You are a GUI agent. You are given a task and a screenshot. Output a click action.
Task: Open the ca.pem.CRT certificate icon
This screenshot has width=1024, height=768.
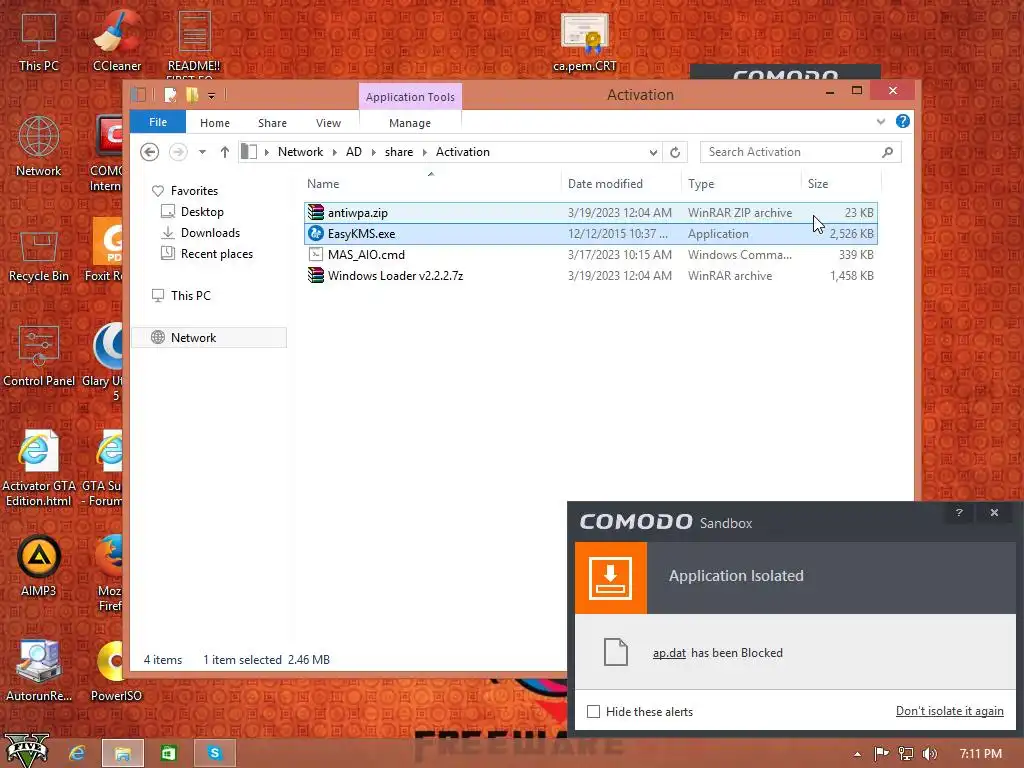584,42
